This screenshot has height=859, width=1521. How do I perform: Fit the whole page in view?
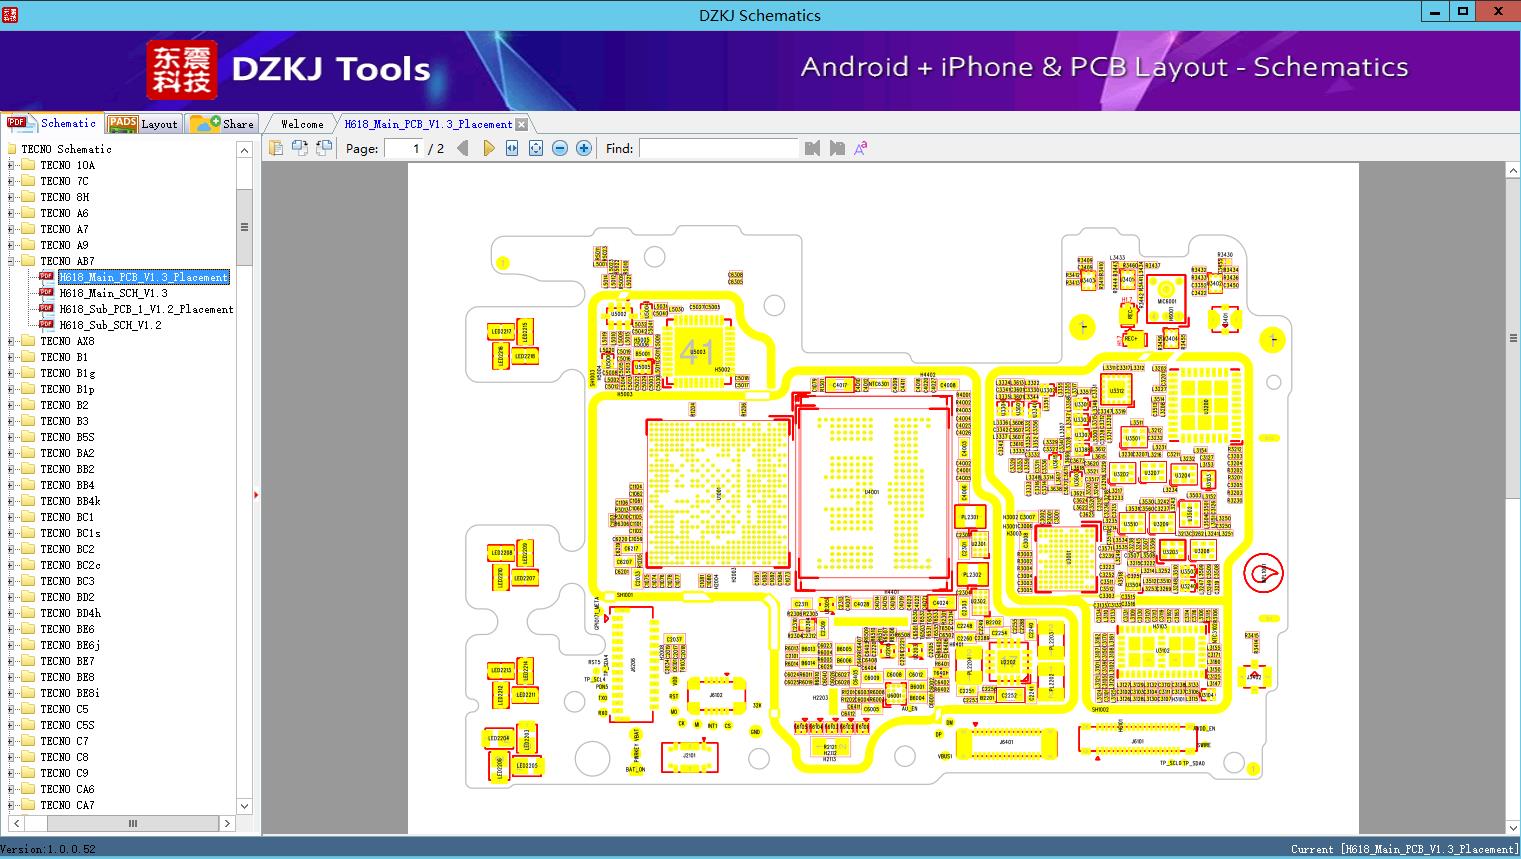coord(536,148)
